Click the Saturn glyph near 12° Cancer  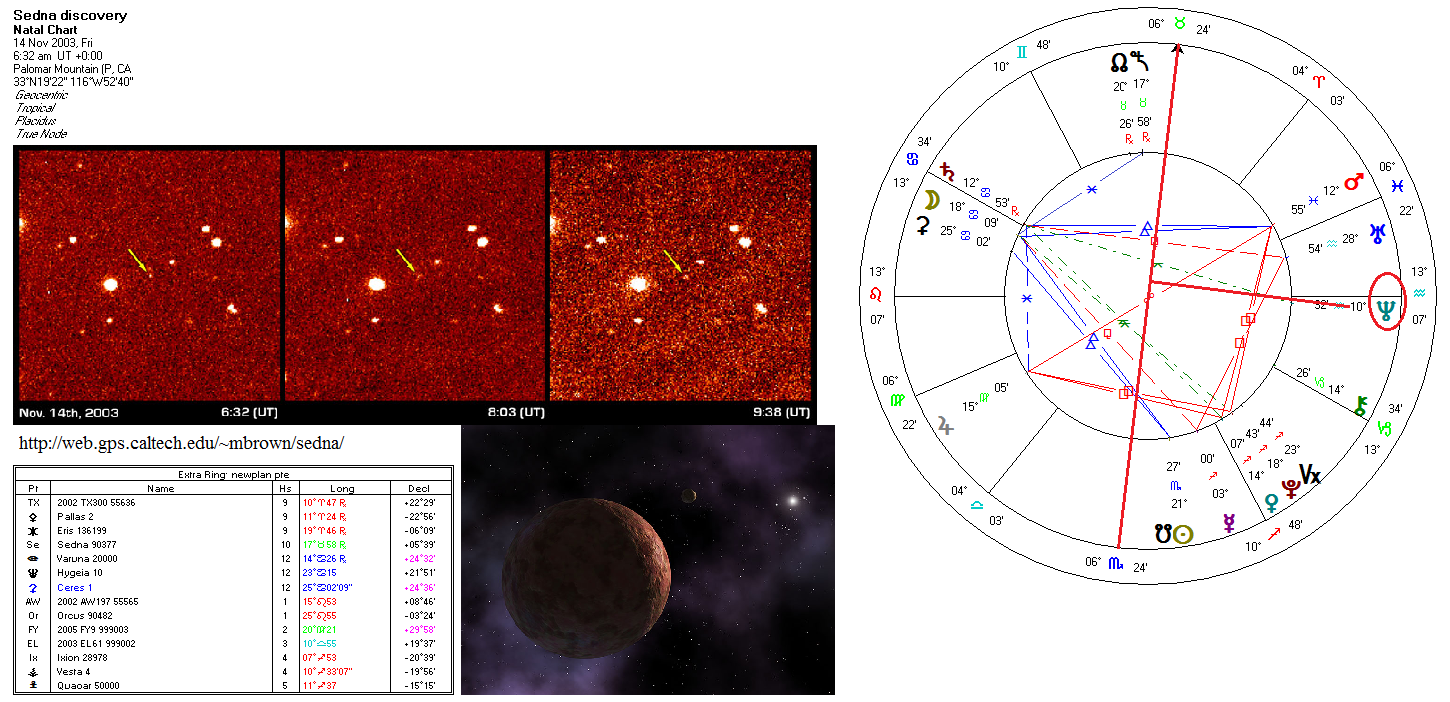(x=948, y=170)
